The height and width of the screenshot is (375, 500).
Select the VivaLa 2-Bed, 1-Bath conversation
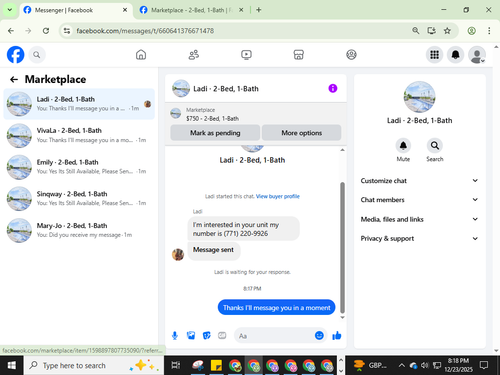click(x=79, y=135)
